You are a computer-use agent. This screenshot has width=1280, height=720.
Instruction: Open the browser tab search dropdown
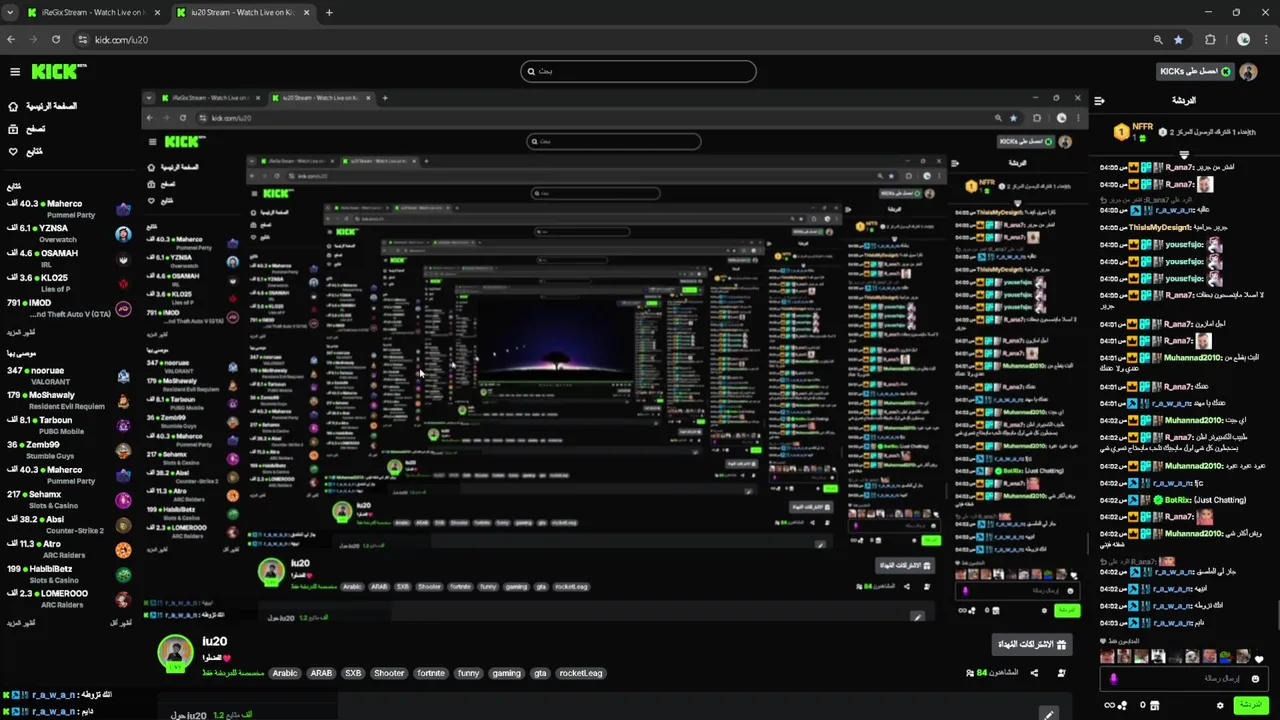tap(10, 13)
